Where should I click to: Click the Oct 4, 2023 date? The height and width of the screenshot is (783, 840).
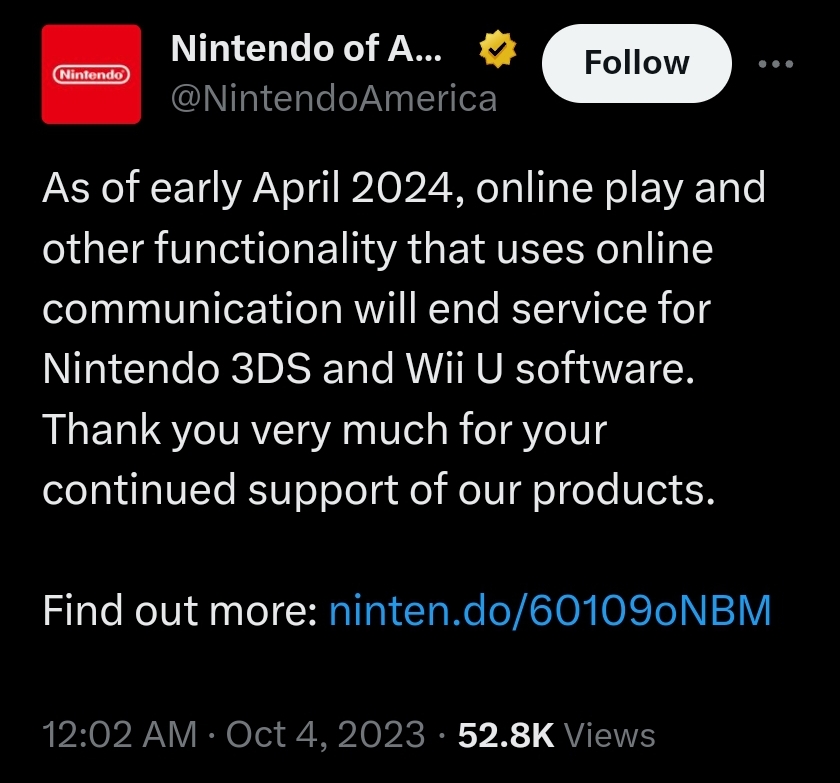coord(326,734)
